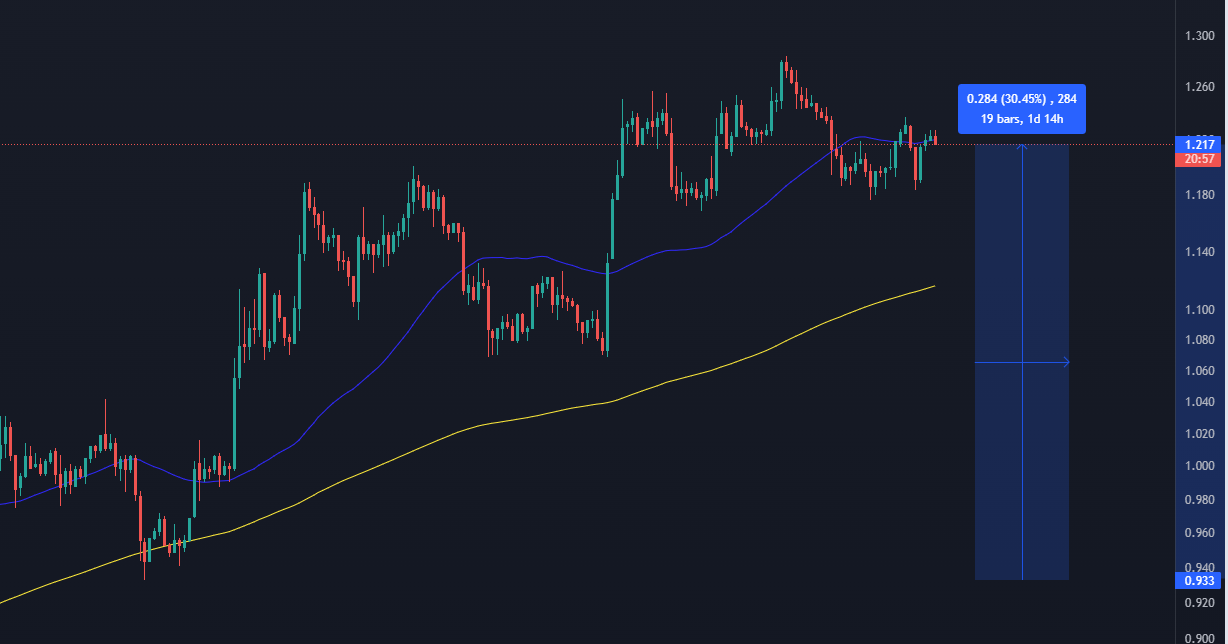This screenshot has height=644, width=1228.
Task: Click the 0.900 price scale label
Action: [1199, 637]
